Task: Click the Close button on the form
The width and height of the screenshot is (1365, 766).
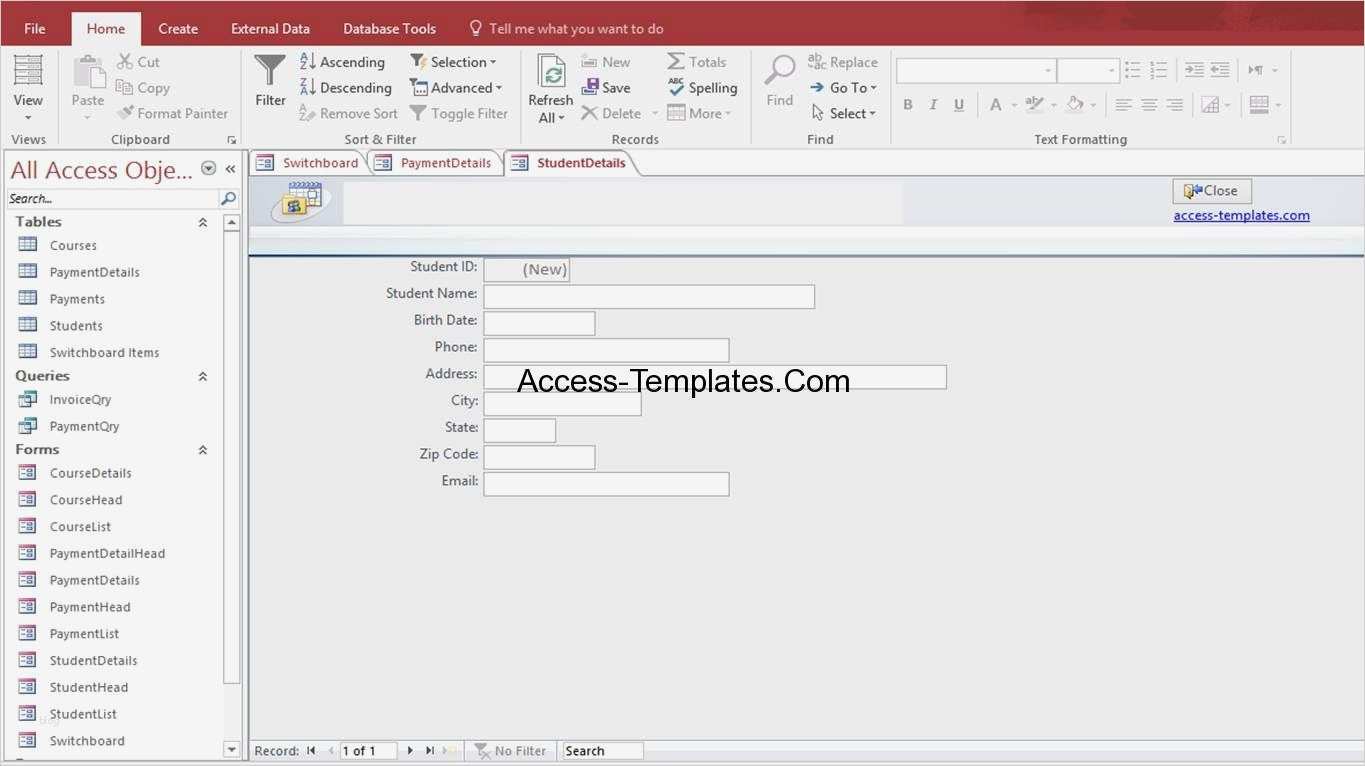Action: pyautogui.click(x=1211, y=190)
